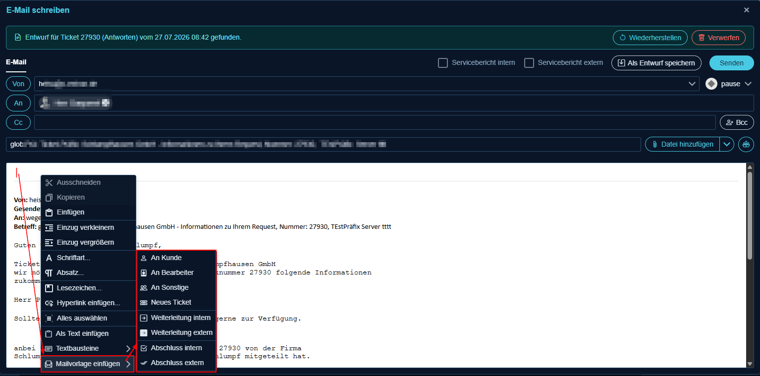Click the Hyperlink einfügen link icon
760x376 pixels.
[x=48, y=303]
